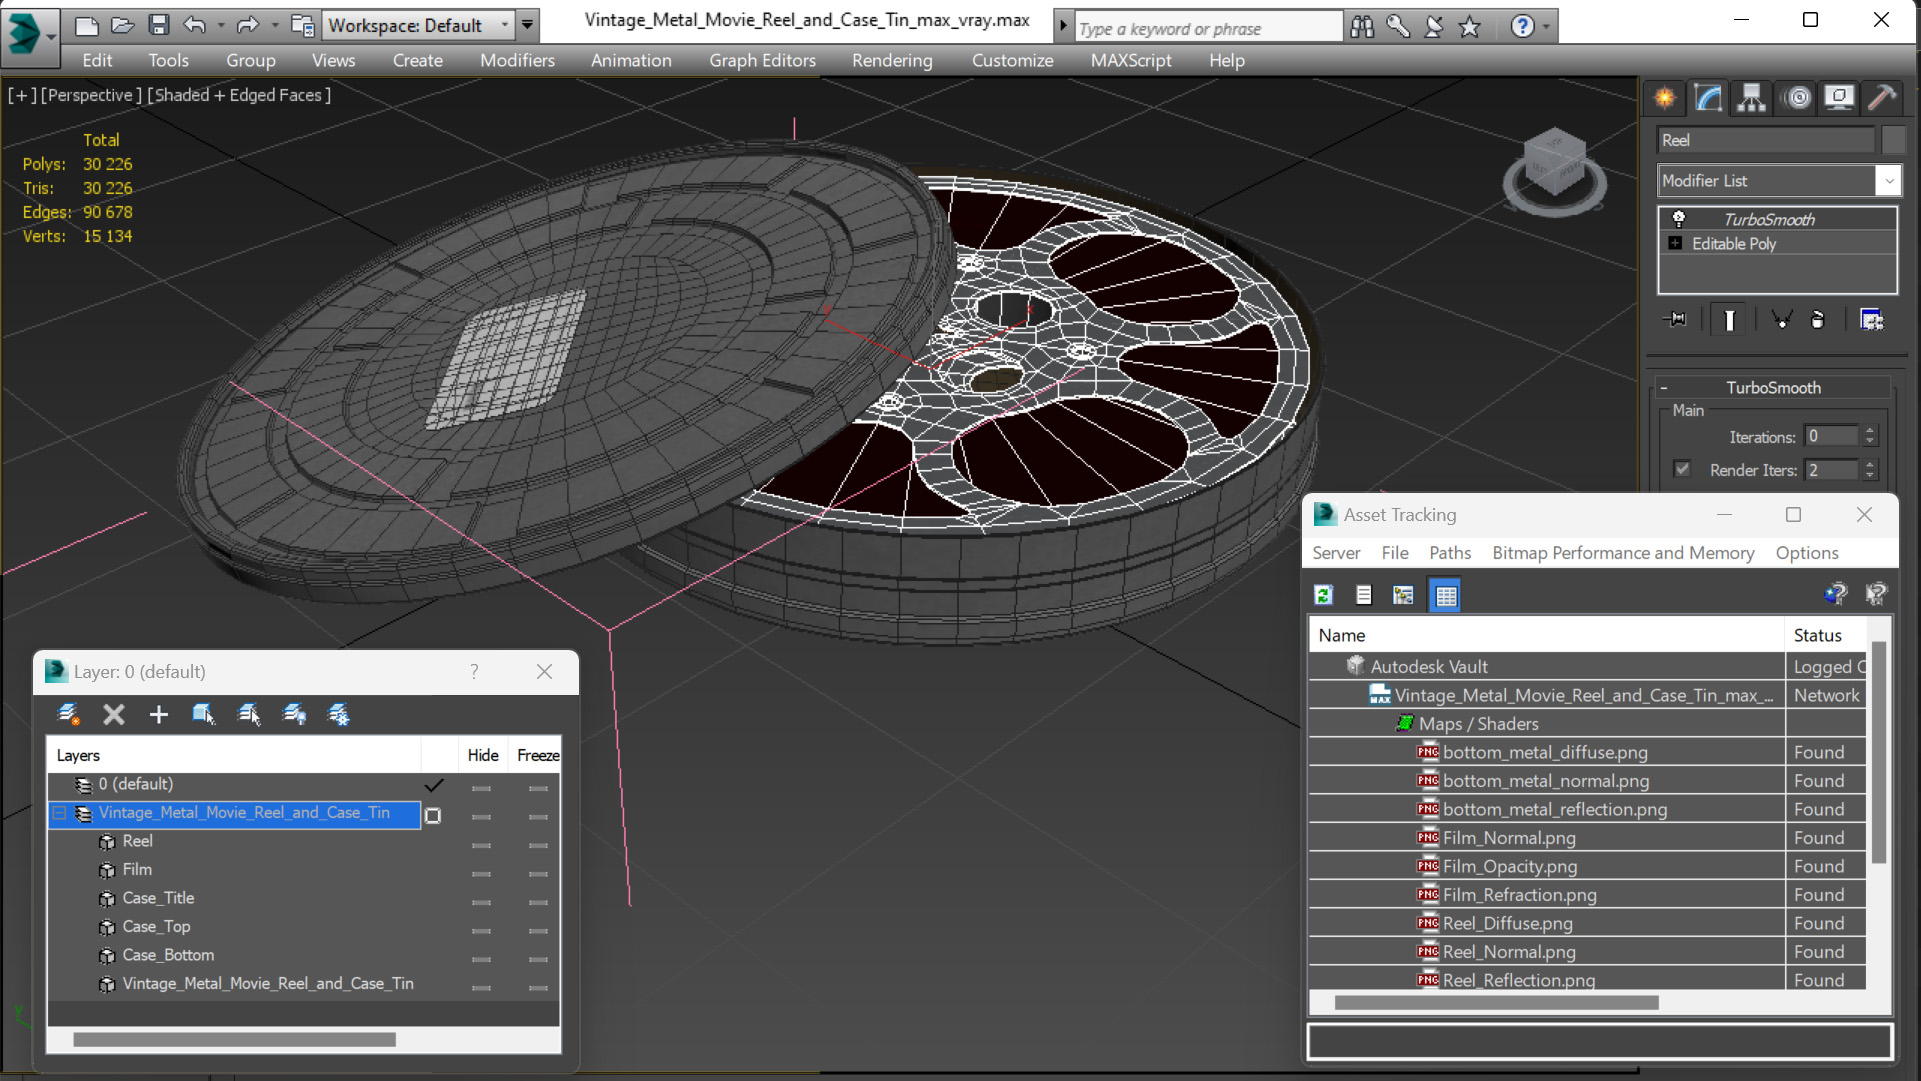Open the Paths menu in Asset Tracking

click(x=1449, y=553)
